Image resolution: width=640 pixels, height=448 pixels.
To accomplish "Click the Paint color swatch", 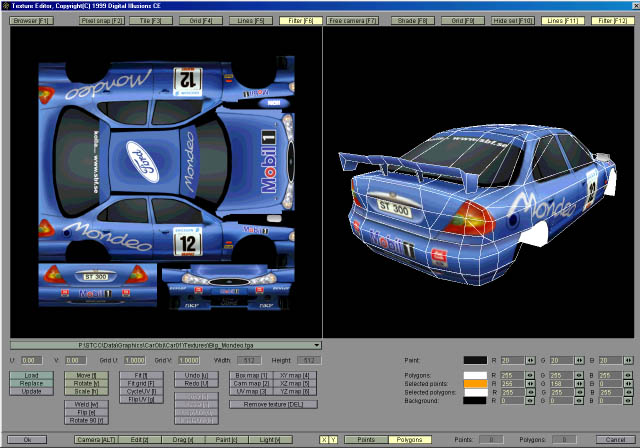I will tap(475, 360).
